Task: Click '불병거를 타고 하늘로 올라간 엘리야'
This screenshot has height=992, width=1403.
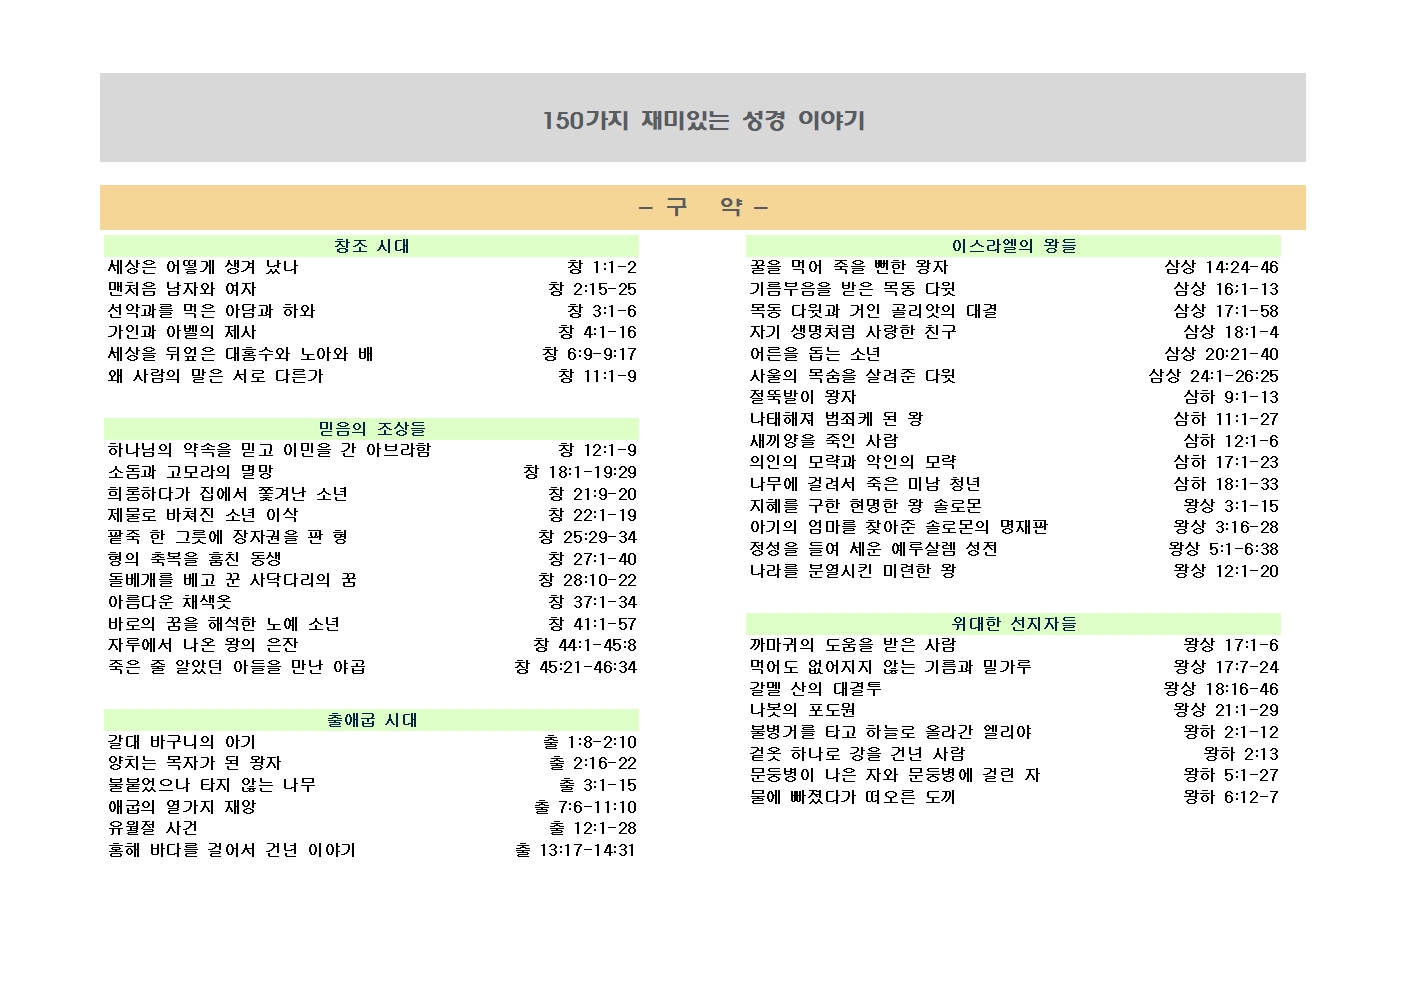Action: (890, 732)
